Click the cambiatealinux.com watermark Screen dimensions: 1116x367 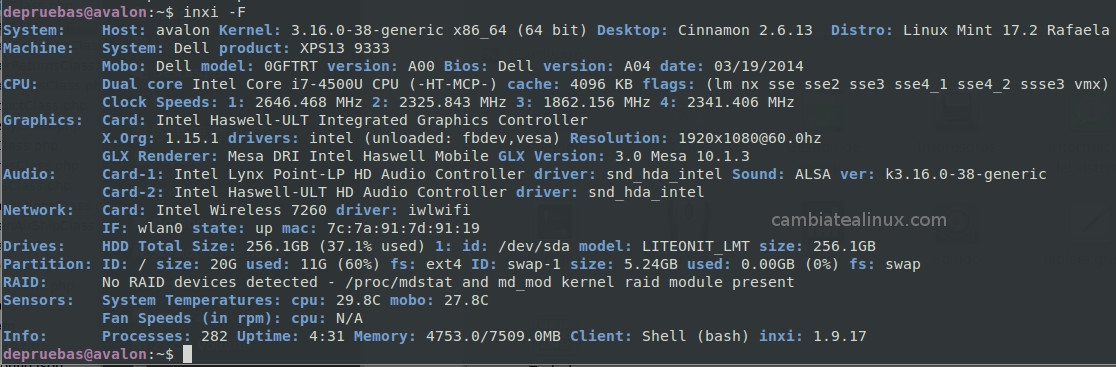click(x=859, y=220)
